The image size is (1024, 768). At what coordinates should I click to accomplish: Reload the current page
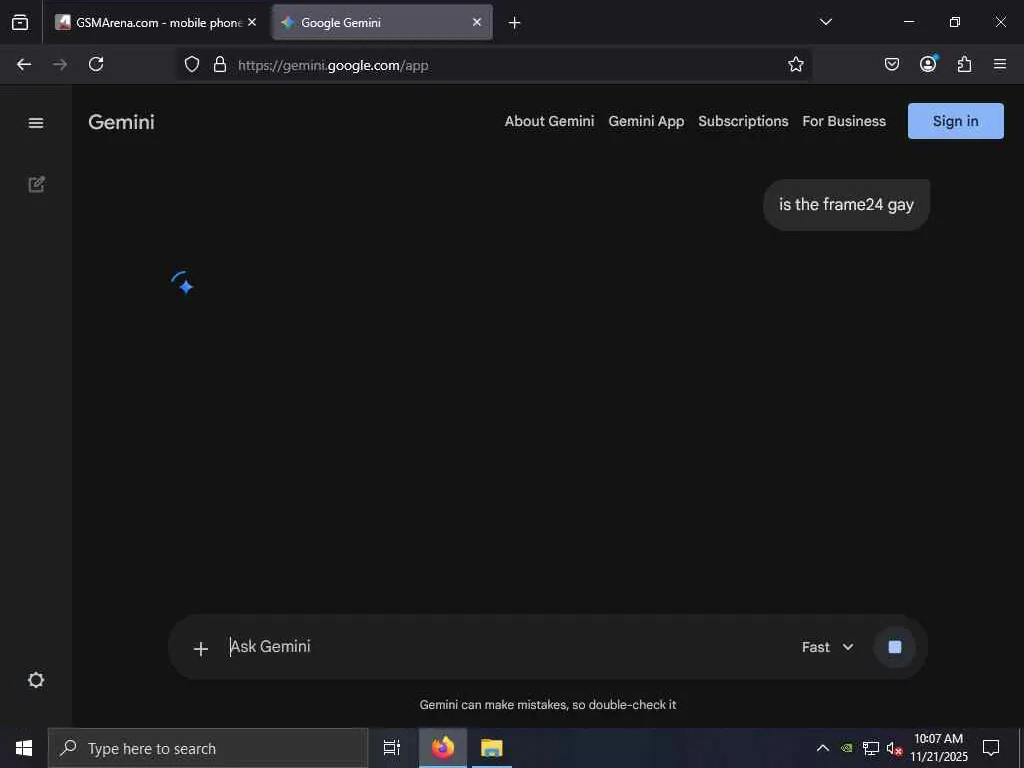coord(96,64)
